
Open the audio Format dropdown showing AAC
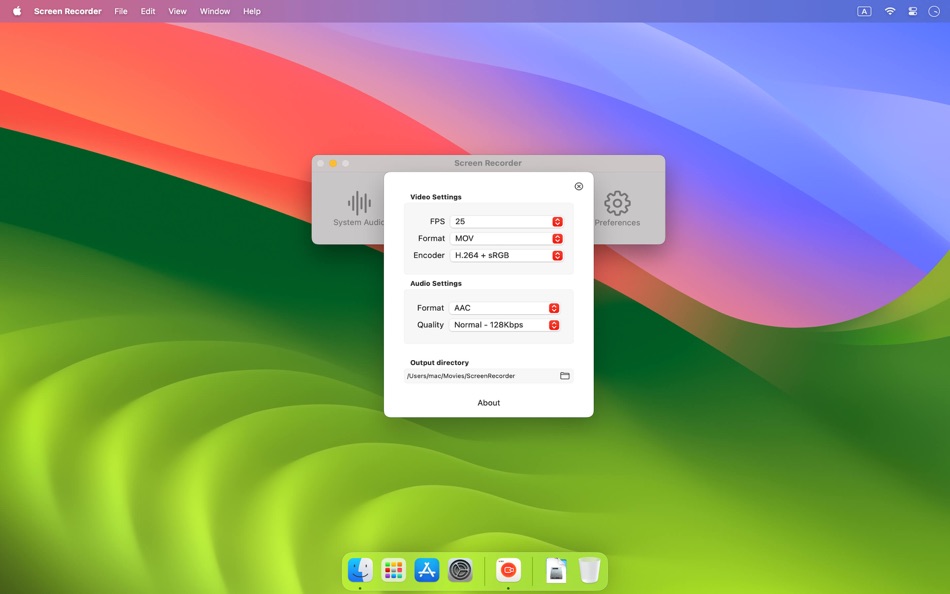coord(504,308)
